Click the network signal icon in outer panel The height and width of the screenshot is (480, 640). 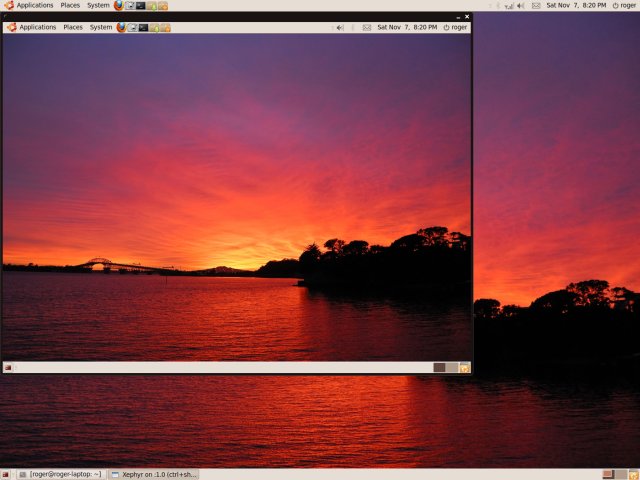tap(508, 5)
